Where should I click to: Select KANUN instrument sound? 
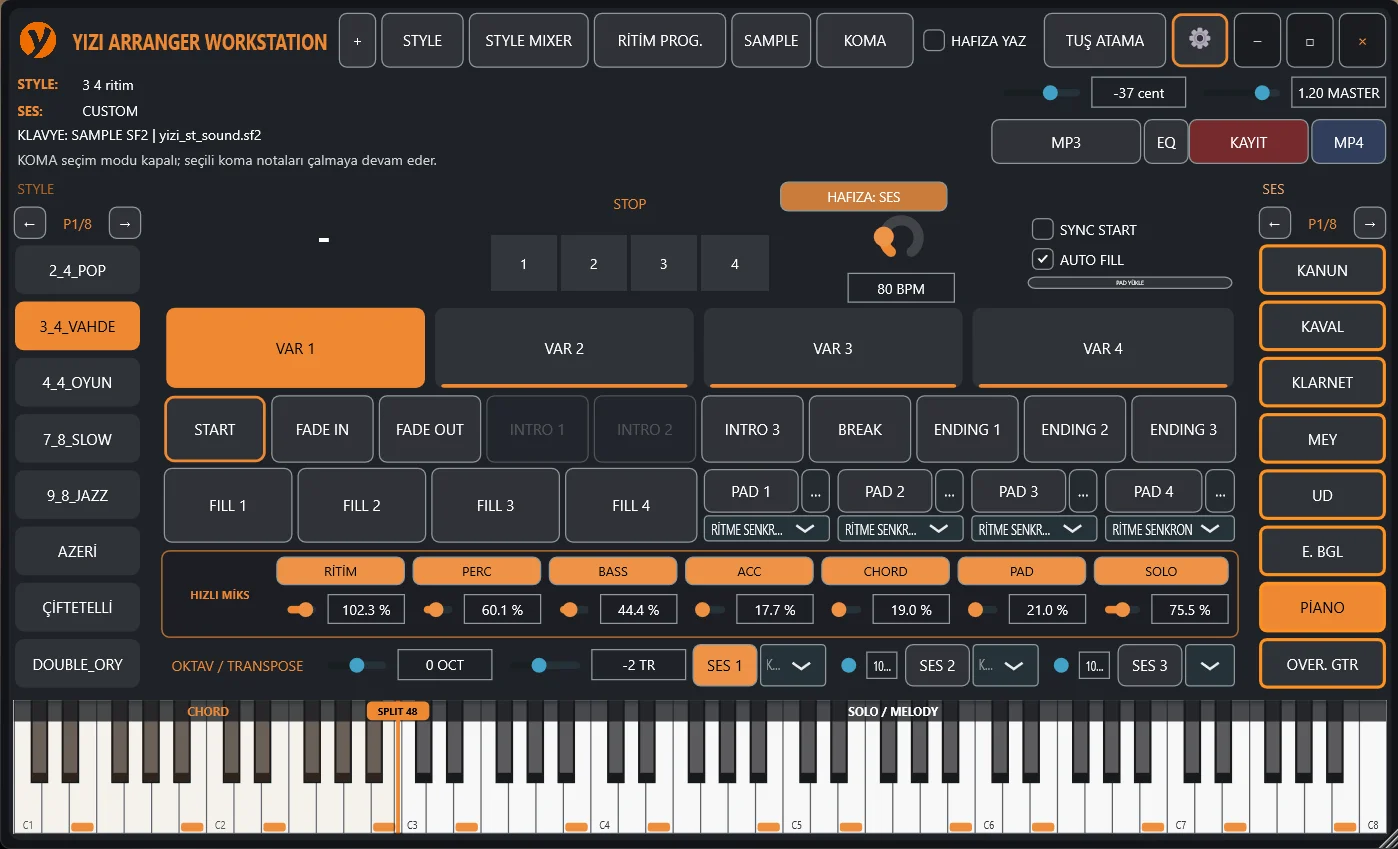[1322, 270]
